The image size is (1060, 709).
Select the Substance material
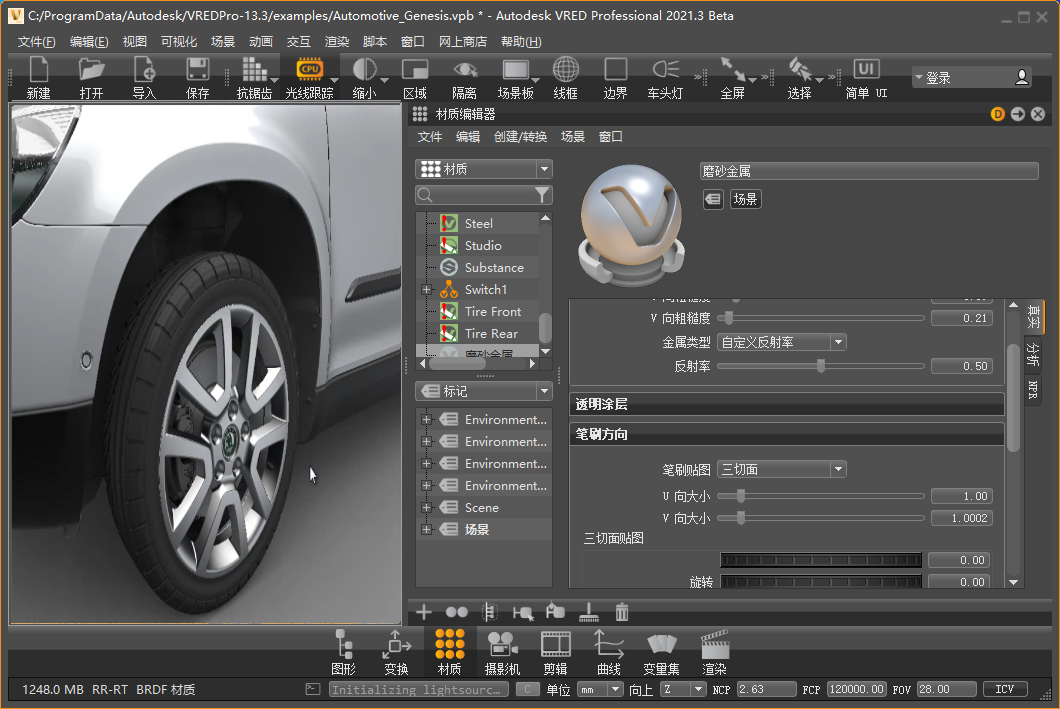tap(493, 268)
